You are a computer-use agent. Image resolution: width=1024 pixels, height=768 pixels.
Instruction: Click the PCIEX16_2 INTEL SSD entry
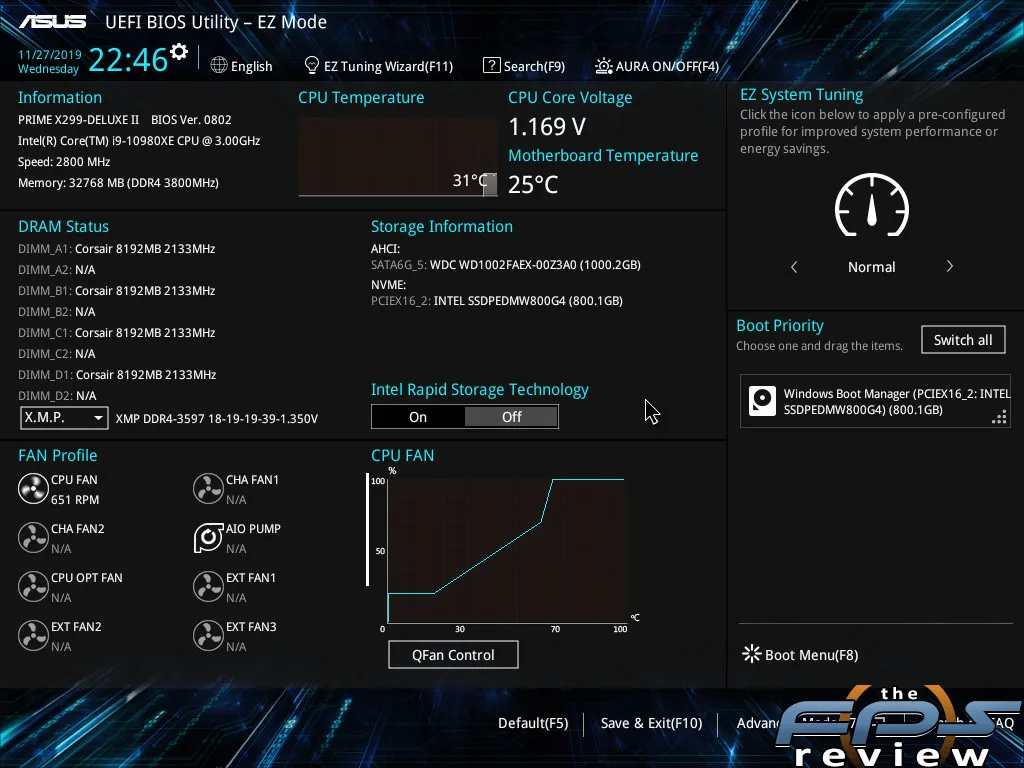click(496, 300)
